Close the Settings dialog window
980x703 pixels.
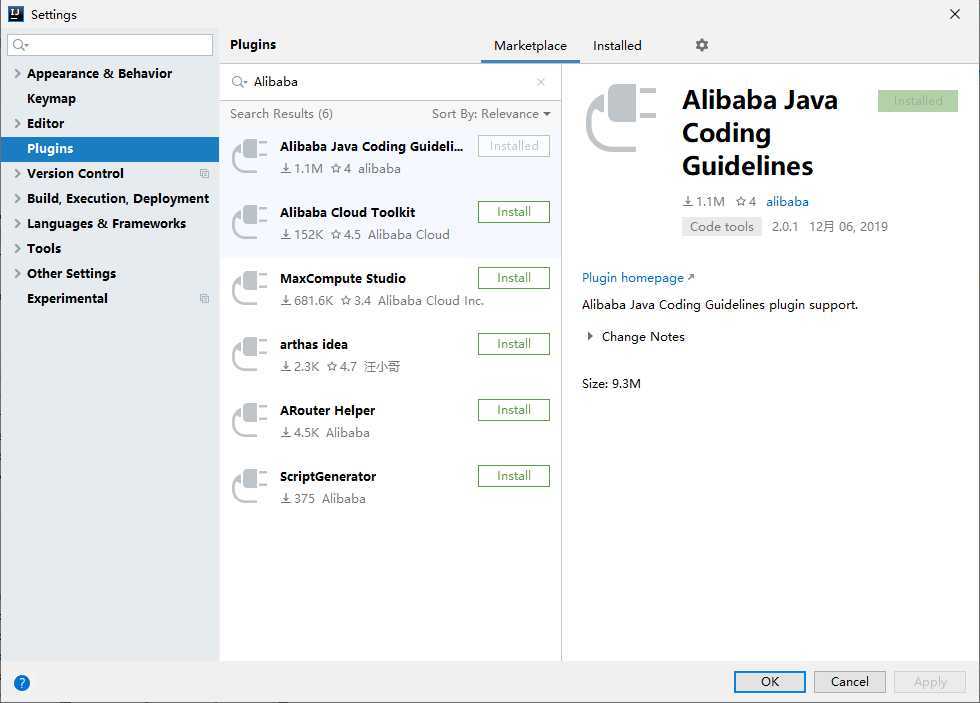(954, 14)
